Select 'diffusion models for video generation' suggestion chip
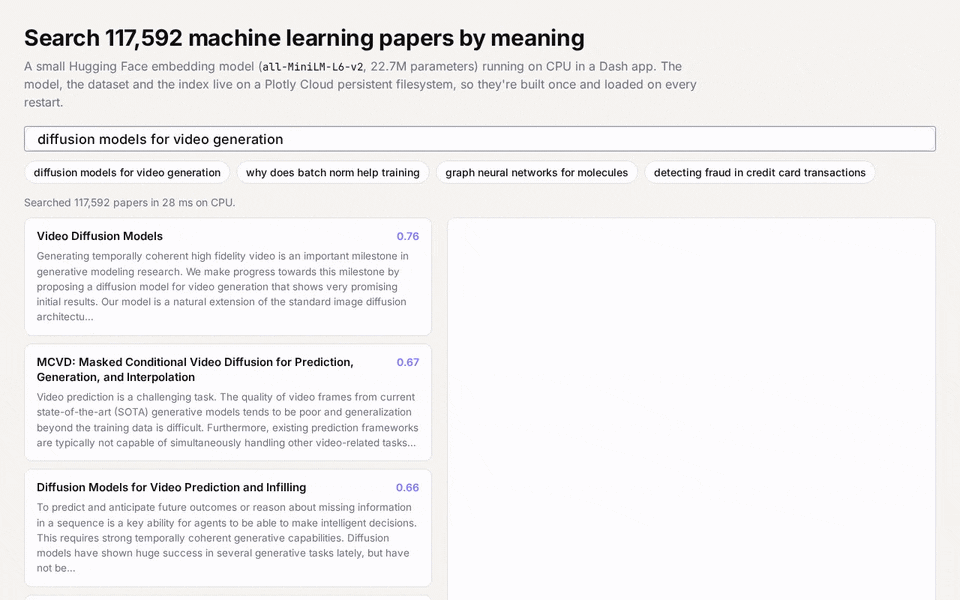 127,173
